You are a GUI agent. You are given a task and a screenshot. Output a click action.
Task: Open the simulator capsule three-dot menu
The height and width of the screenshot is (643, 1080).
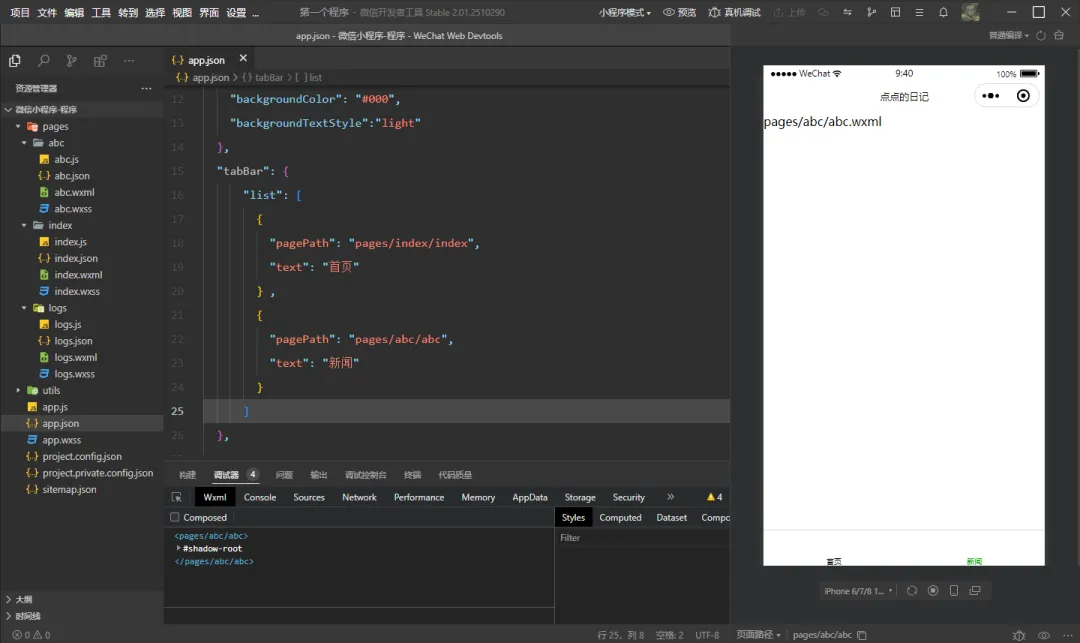point(990,96)
